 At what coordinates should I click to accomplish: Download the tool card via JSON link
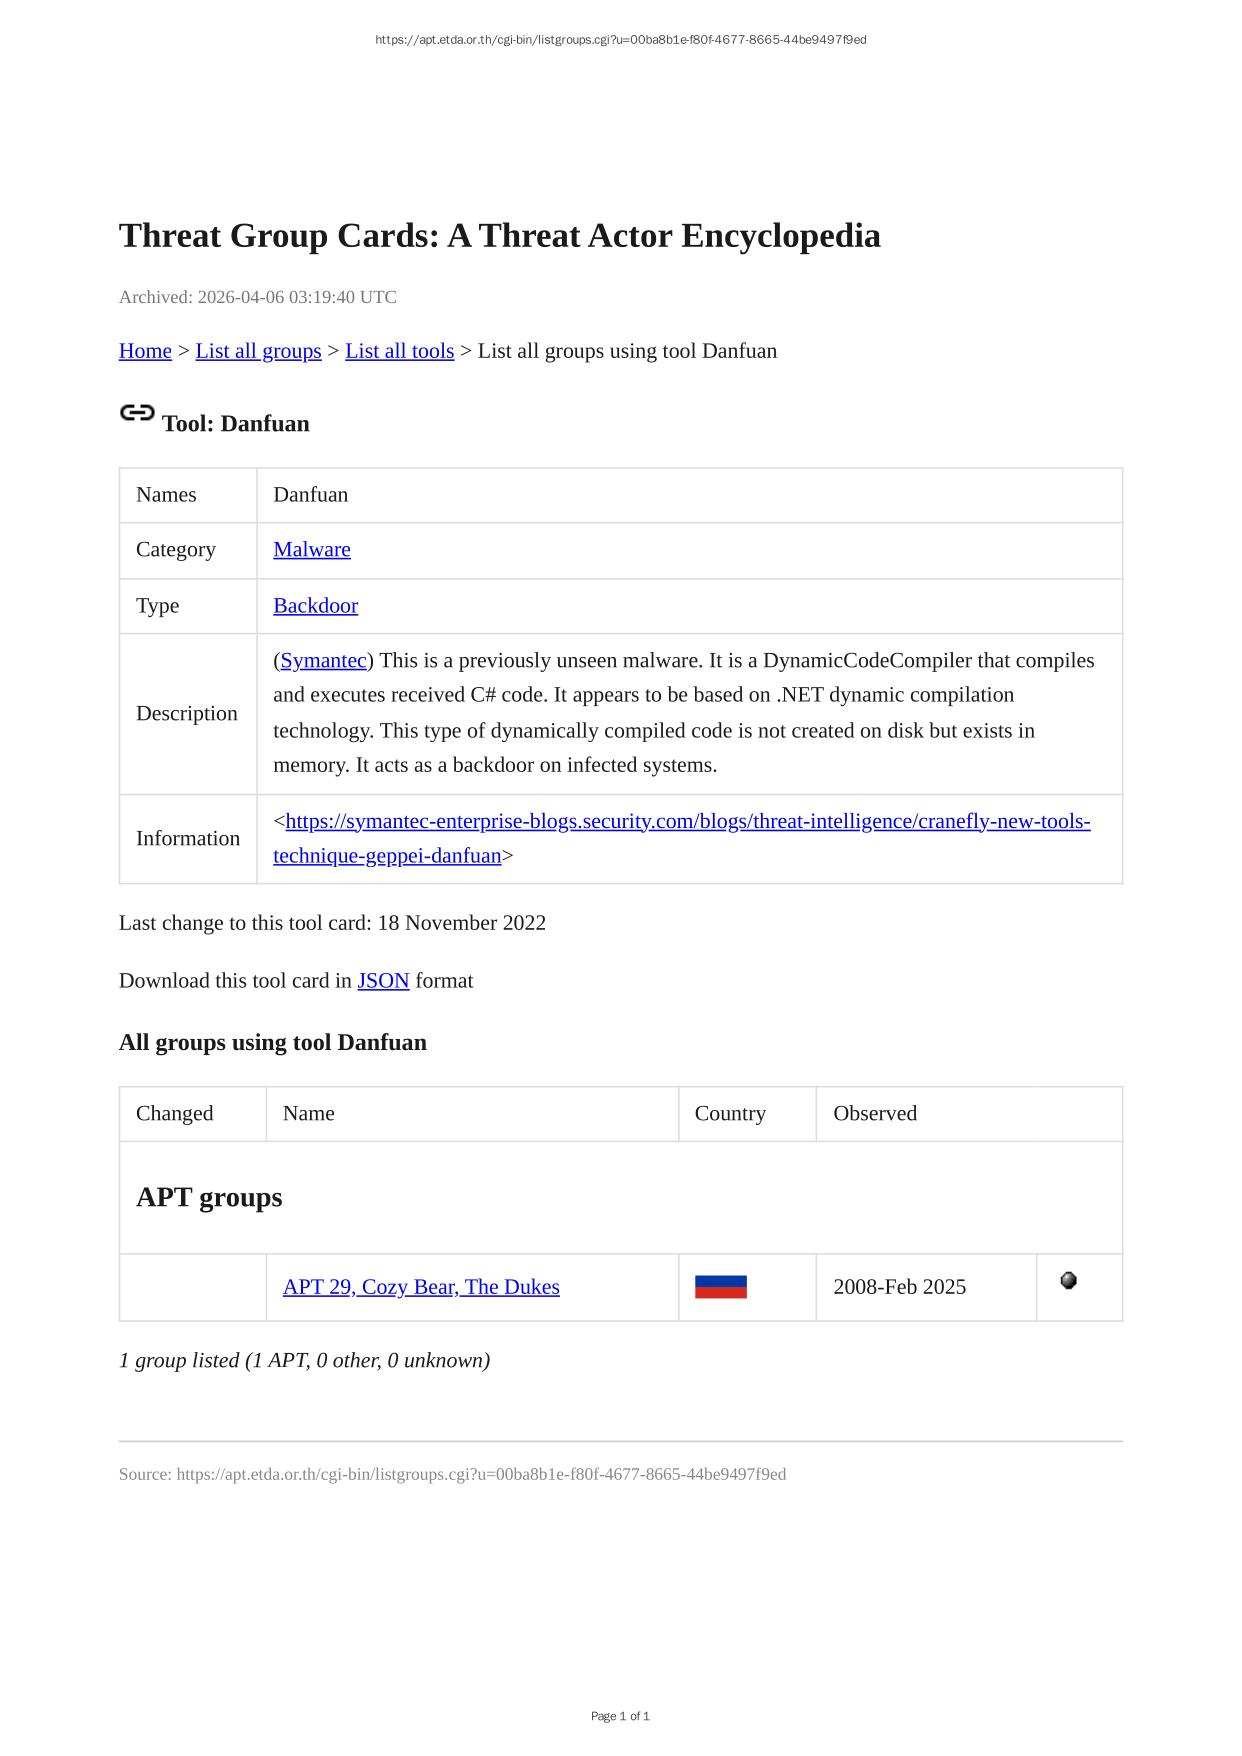coord(383,980)
